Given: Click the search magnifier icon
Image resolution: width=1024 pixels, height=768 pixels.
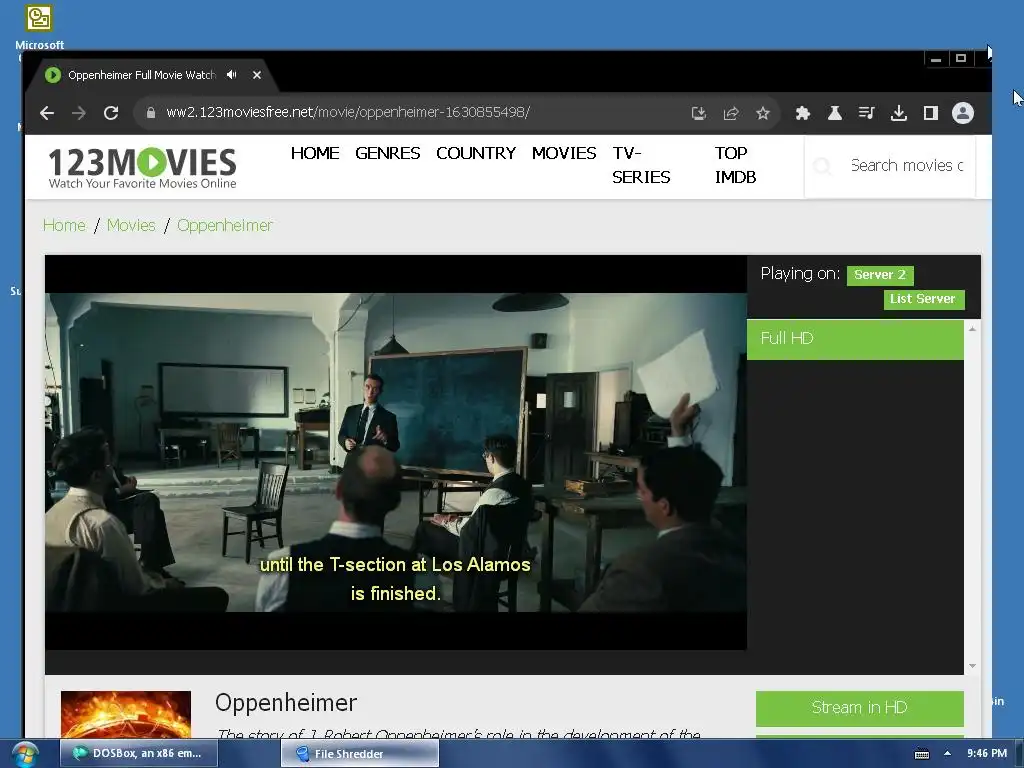Looking at the screenshot, I should tap(823, 166).
